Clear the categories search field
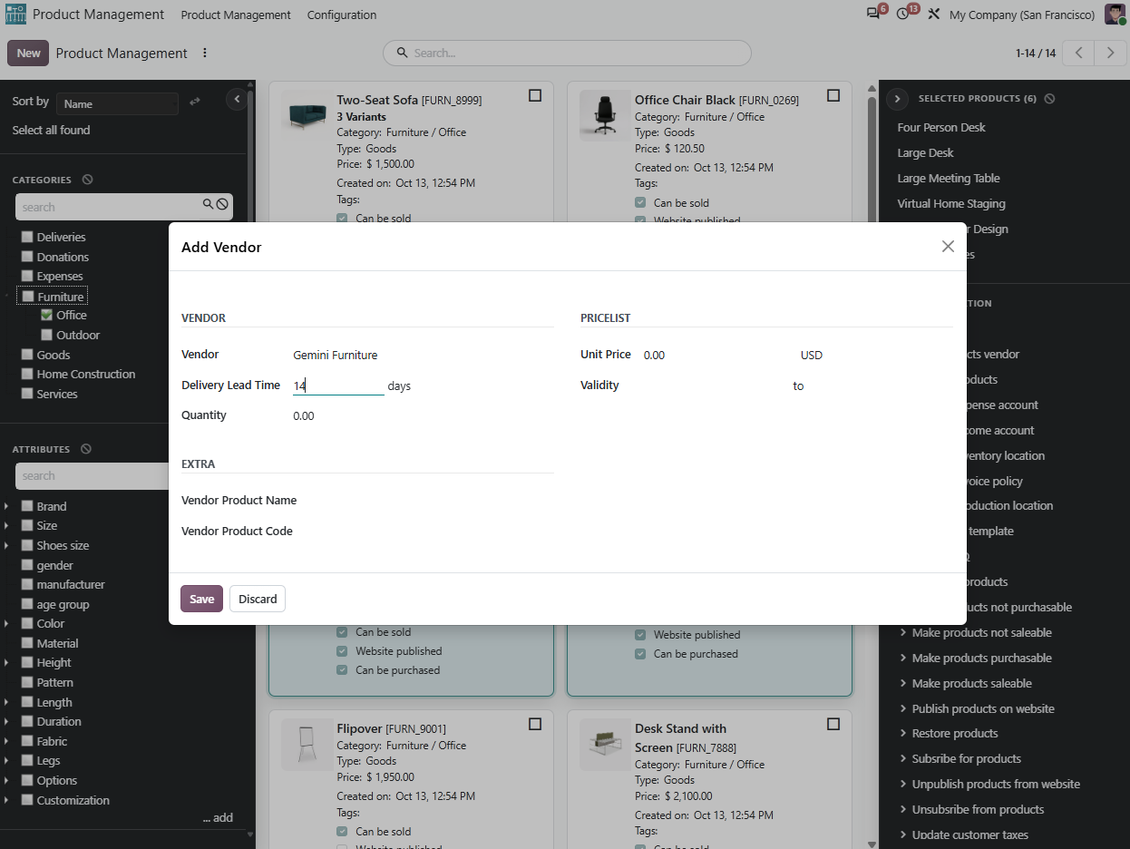The height and width of the screenshot is (849, 1130). click(223, 205)
